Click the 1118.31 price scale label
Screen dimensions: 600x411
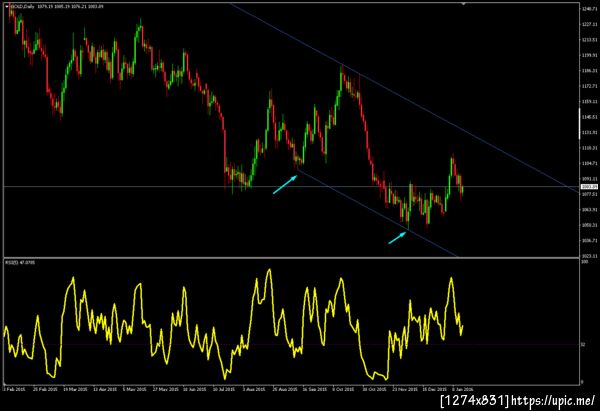[589, 148]
